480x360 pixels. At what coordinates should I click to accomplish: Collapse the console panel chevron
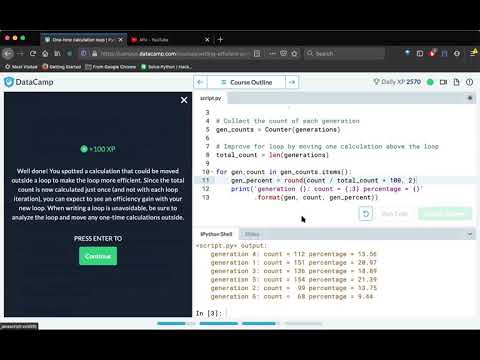pyautogui.click(x=470, y=234)
